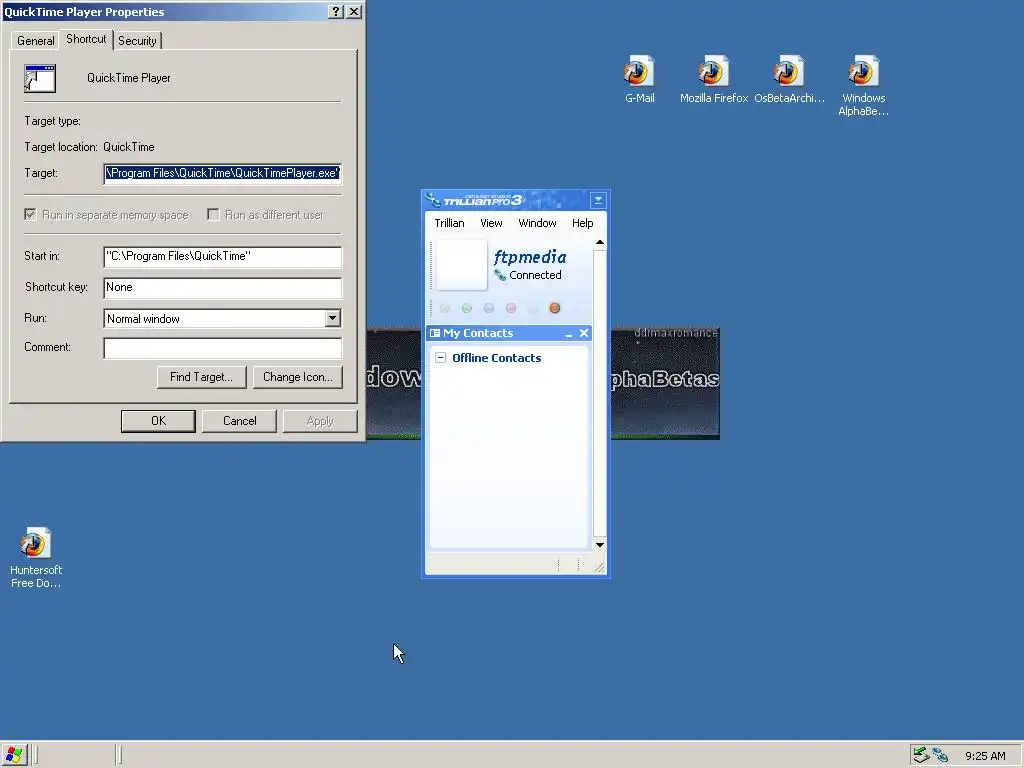Select the Shortcut tab

86,39
